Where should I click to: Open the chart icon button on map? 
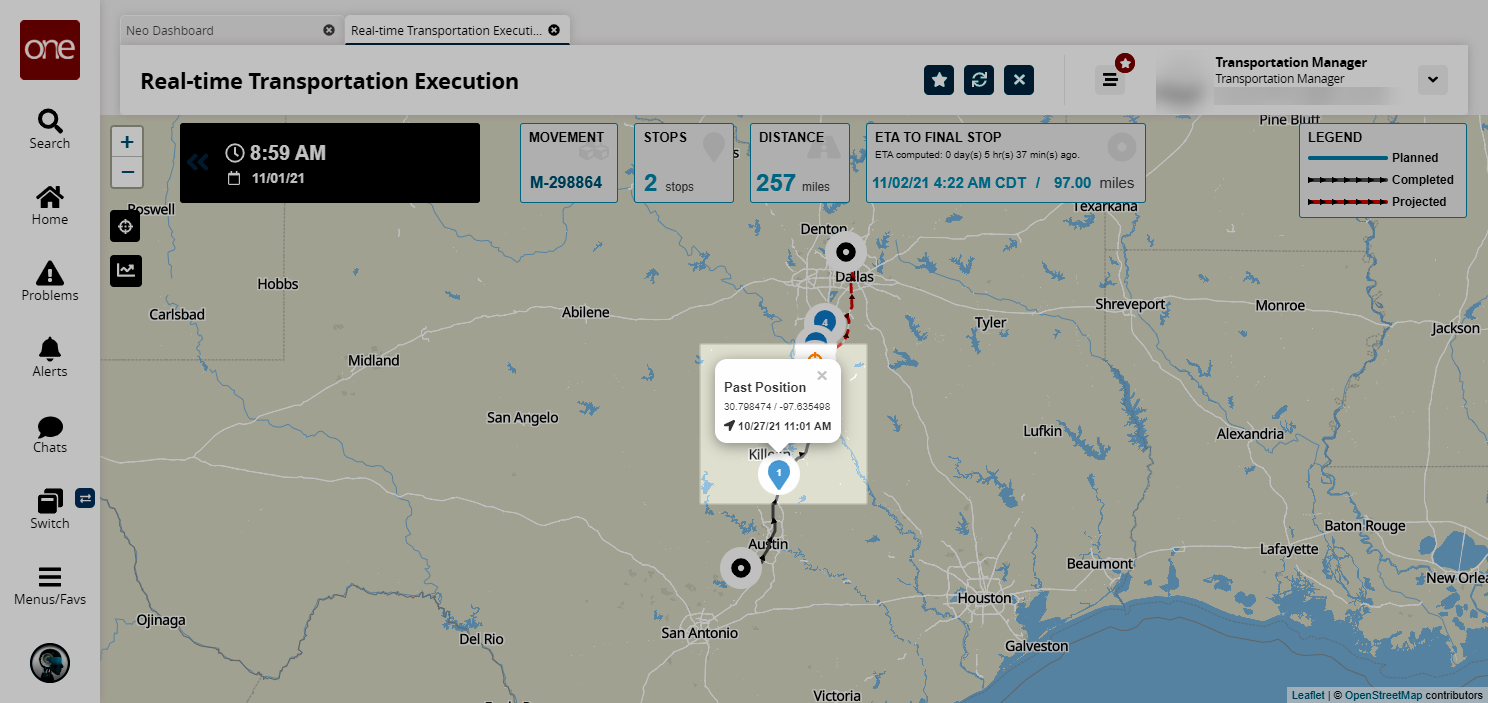coord(126,270)
